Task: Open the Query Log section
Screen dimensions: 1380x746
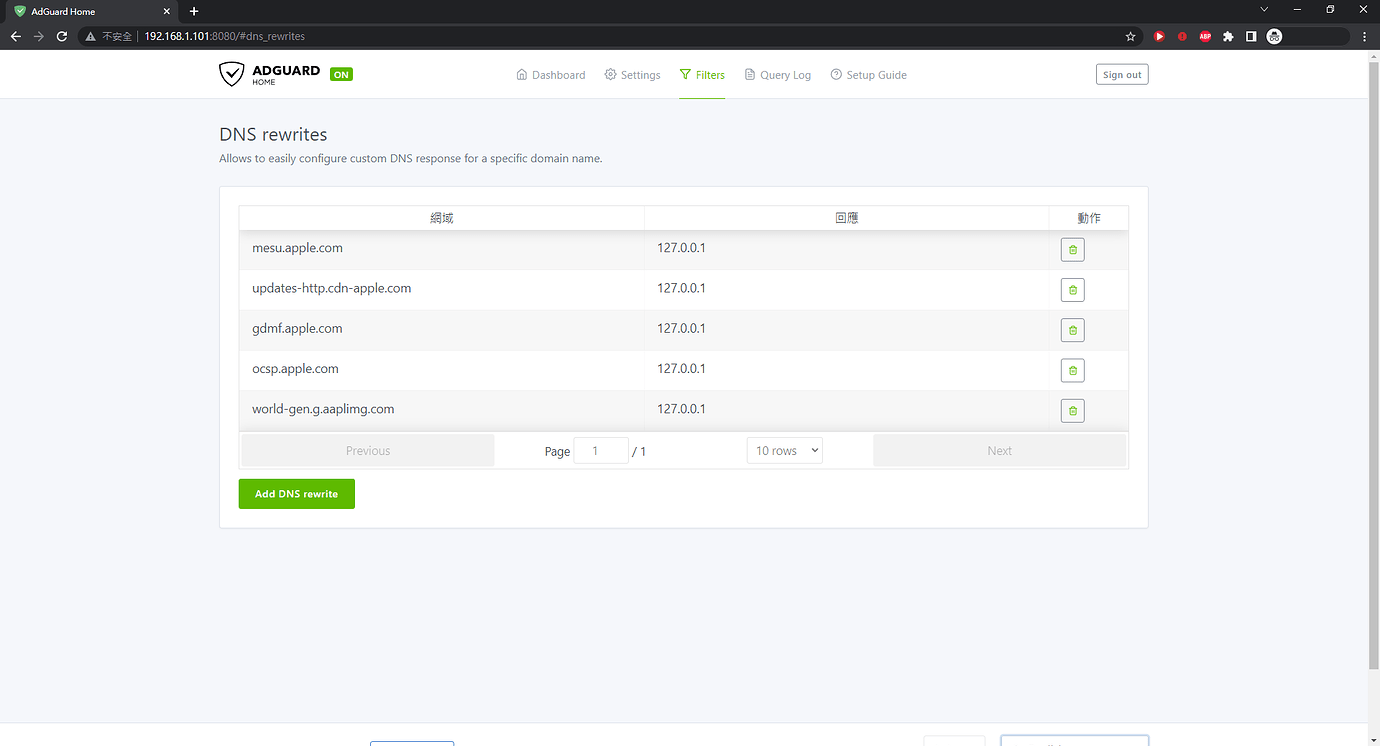Action: [778, 74]
